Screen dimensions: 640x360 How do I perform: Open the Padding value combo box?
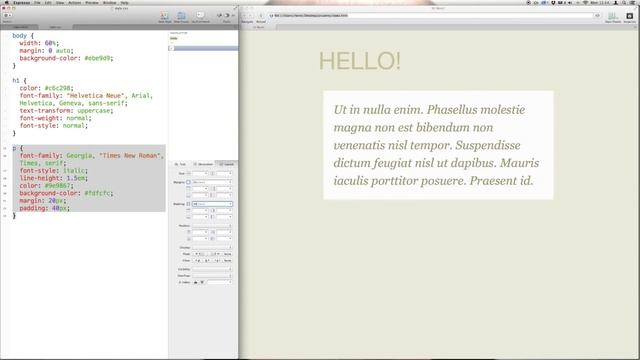(x=212, y=204)
